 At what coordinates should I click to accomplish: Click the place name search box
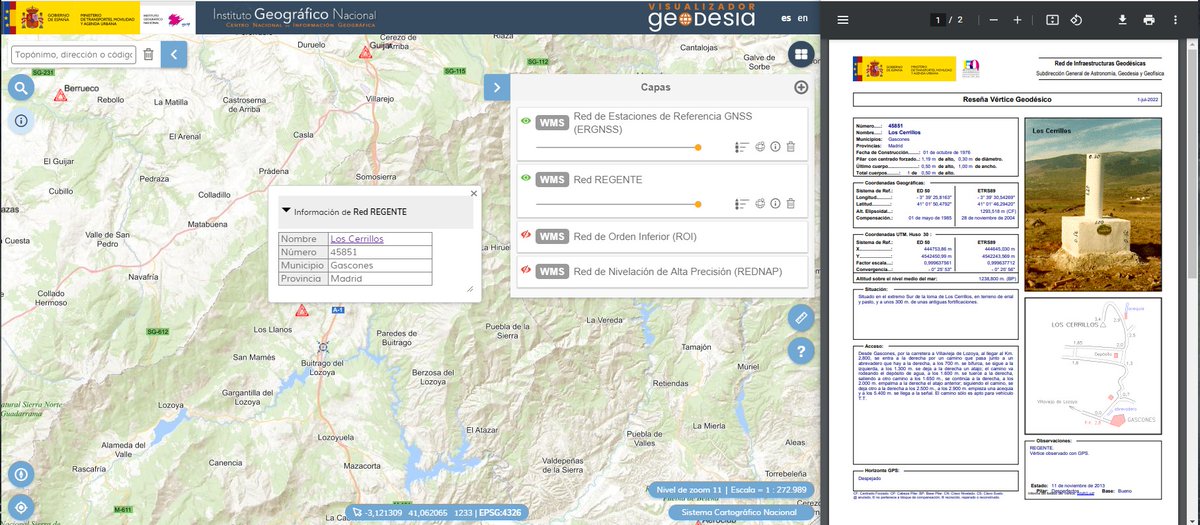(x=73, y=54)
